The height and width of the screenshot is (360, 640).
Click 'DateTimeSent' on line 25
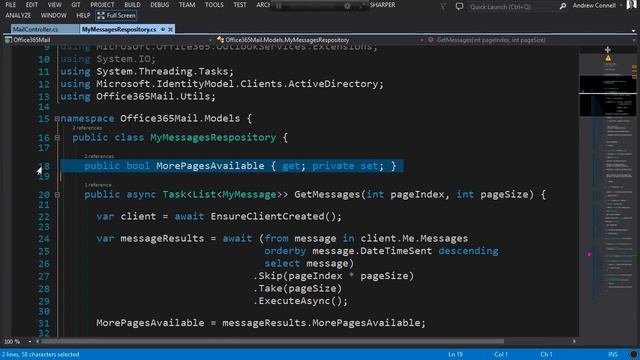coord(396,251)
